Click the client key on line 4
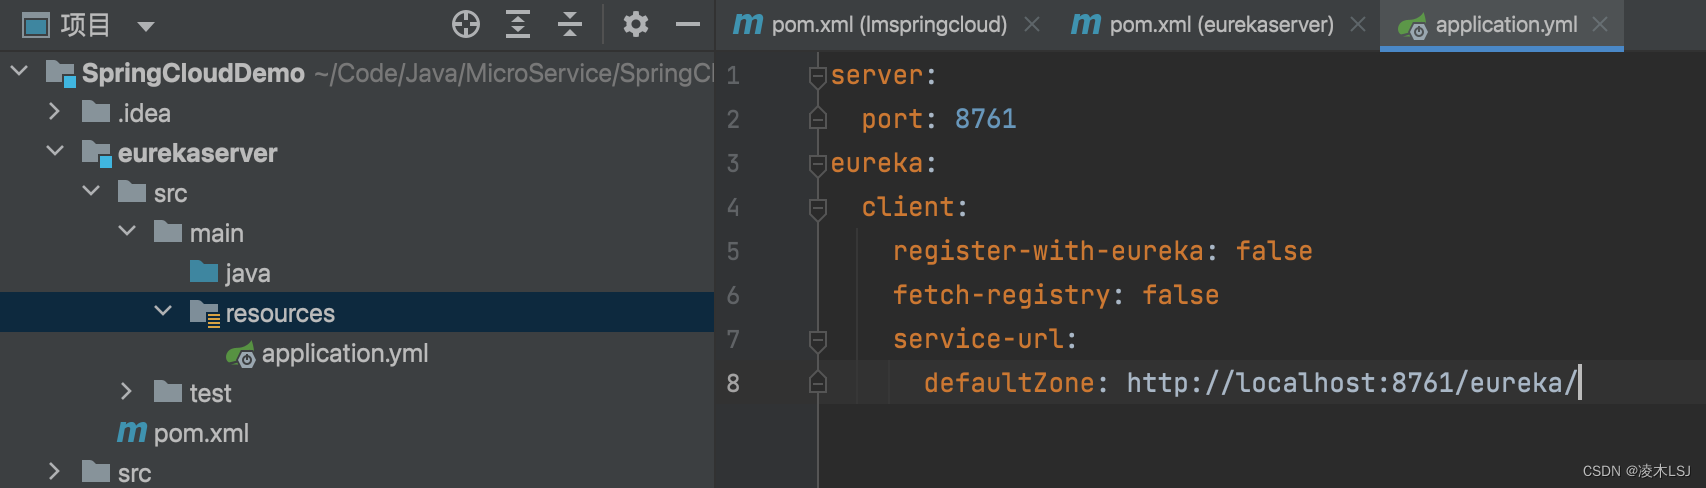The width and height of the screenshot is (1706, 488). [x=908, y=207]
